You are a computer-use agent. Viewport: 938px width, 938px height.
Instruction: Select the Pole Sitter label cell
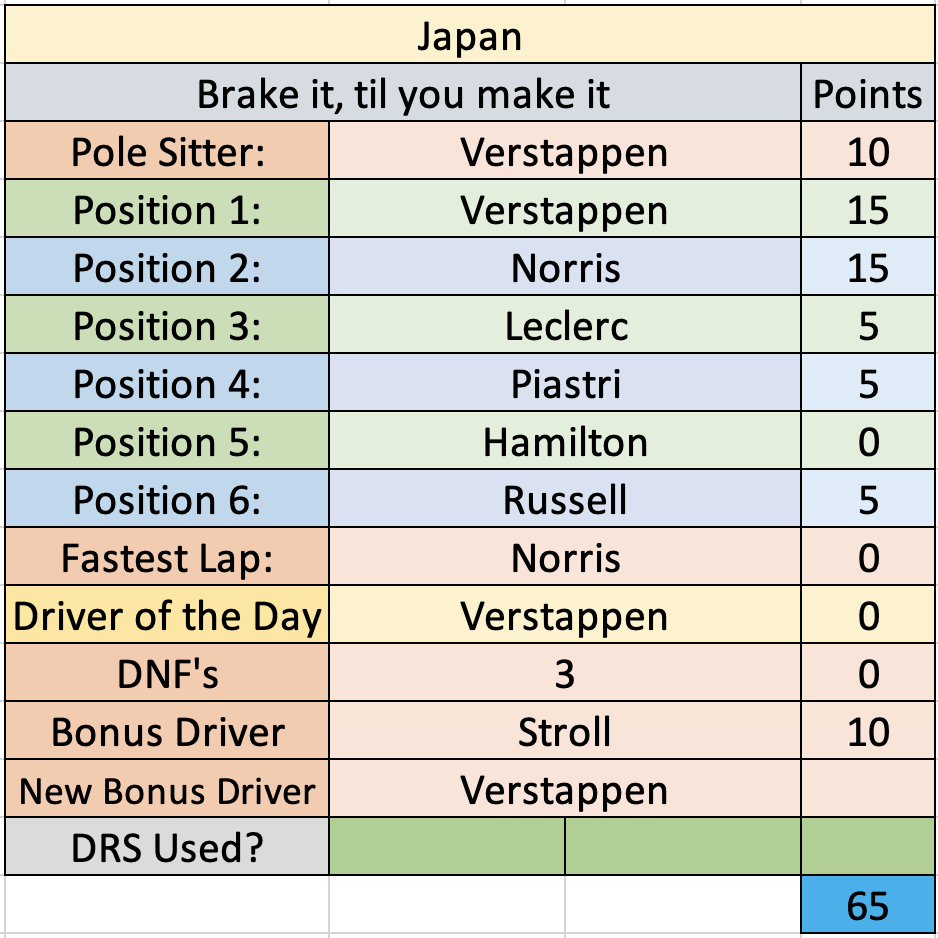pos(167,150)
